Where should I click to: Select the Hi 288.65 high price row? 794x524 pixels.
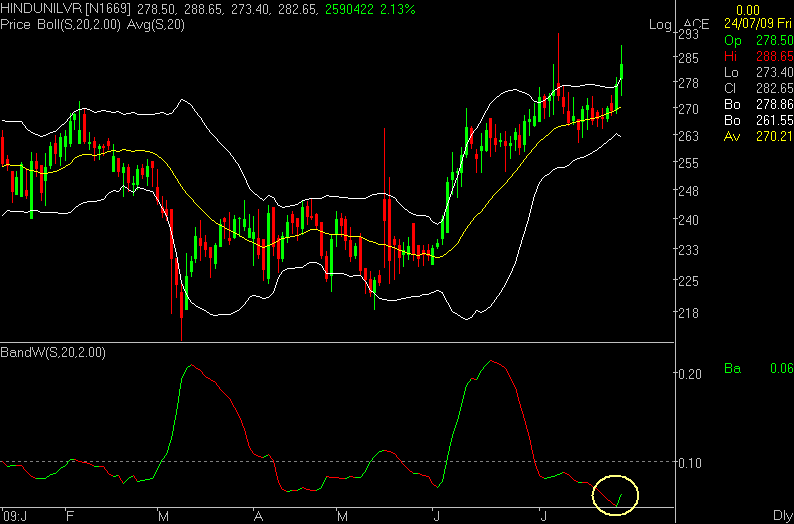(759, 56)
